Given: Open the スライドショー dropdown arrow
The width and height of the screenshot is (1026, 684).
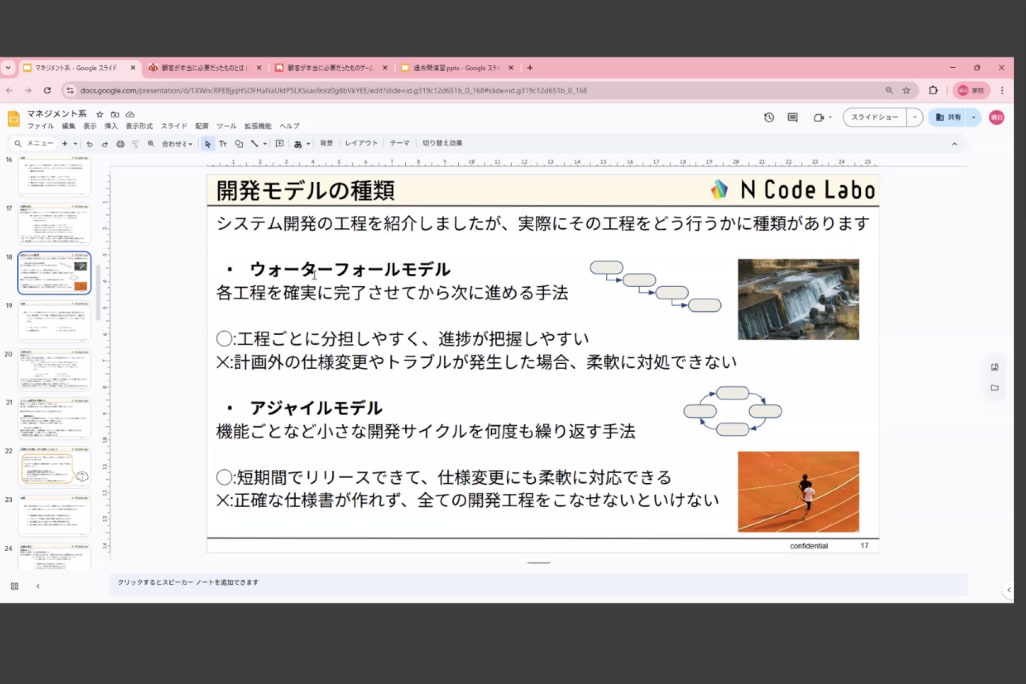Looking at the screenshot, I should [914, 117].
